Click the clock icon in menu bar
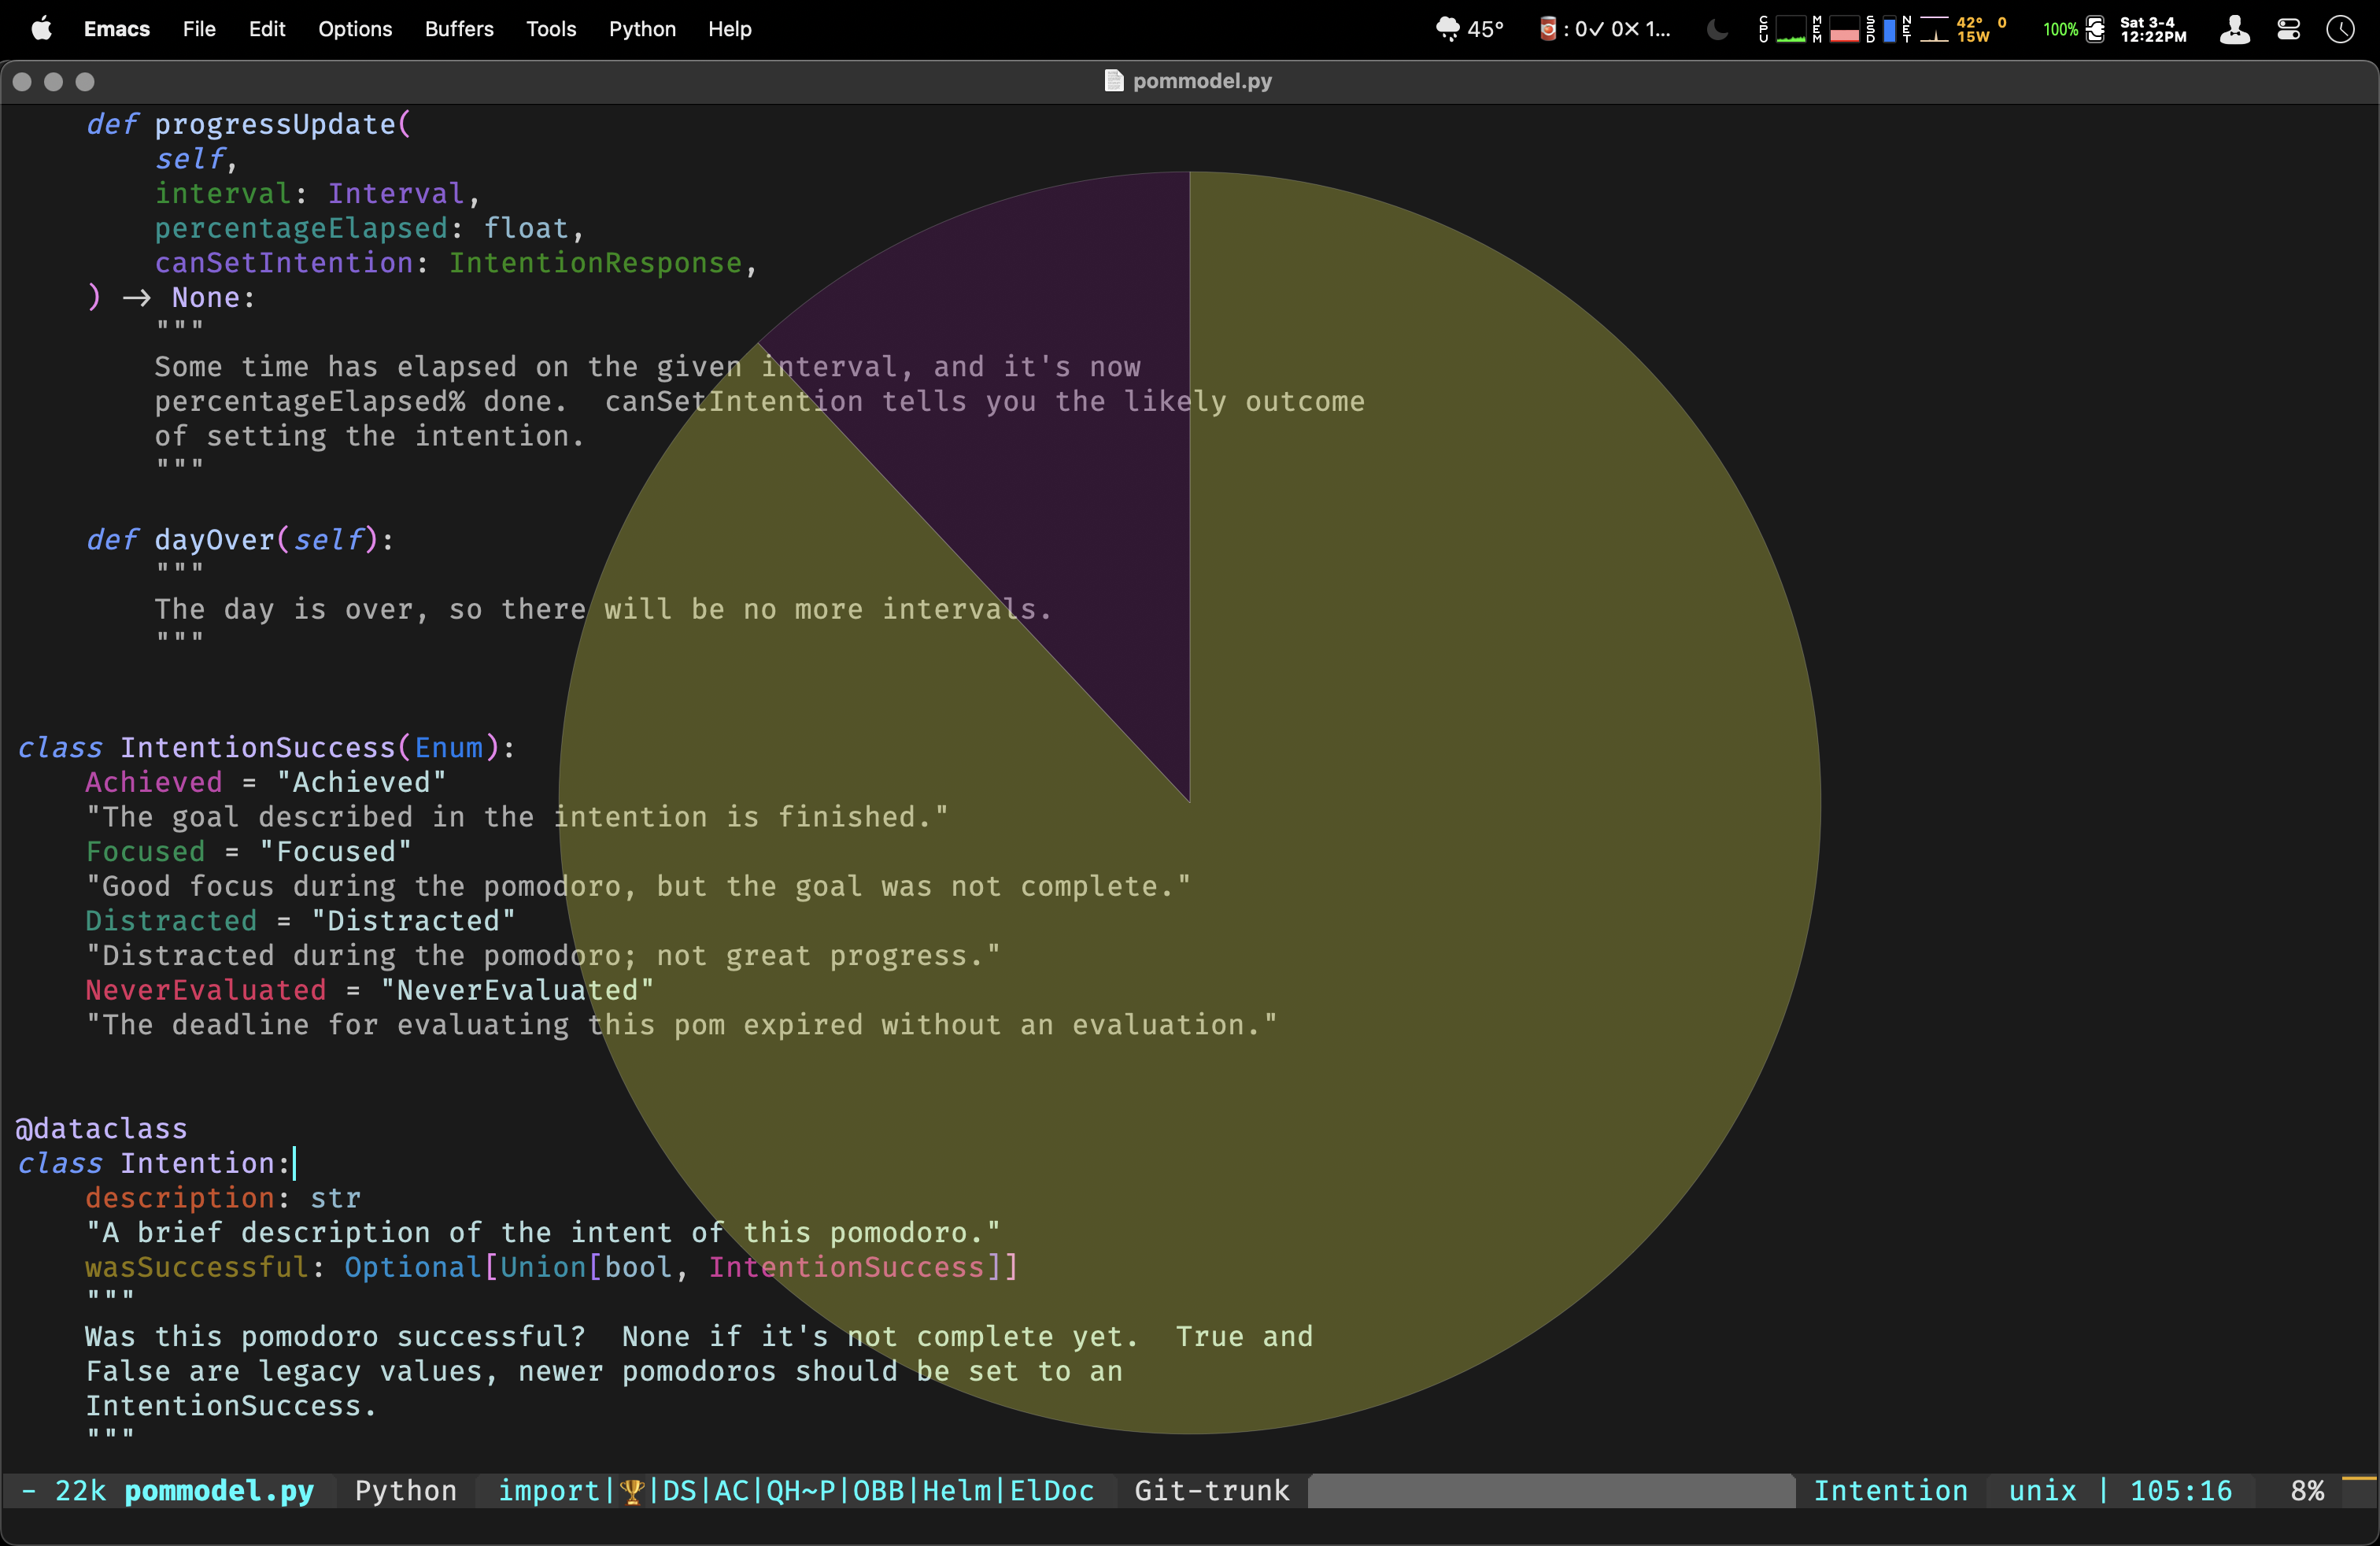The width and height of the screenshot is (2380, 1546). pyautogui.click(x=2340, y=29)
